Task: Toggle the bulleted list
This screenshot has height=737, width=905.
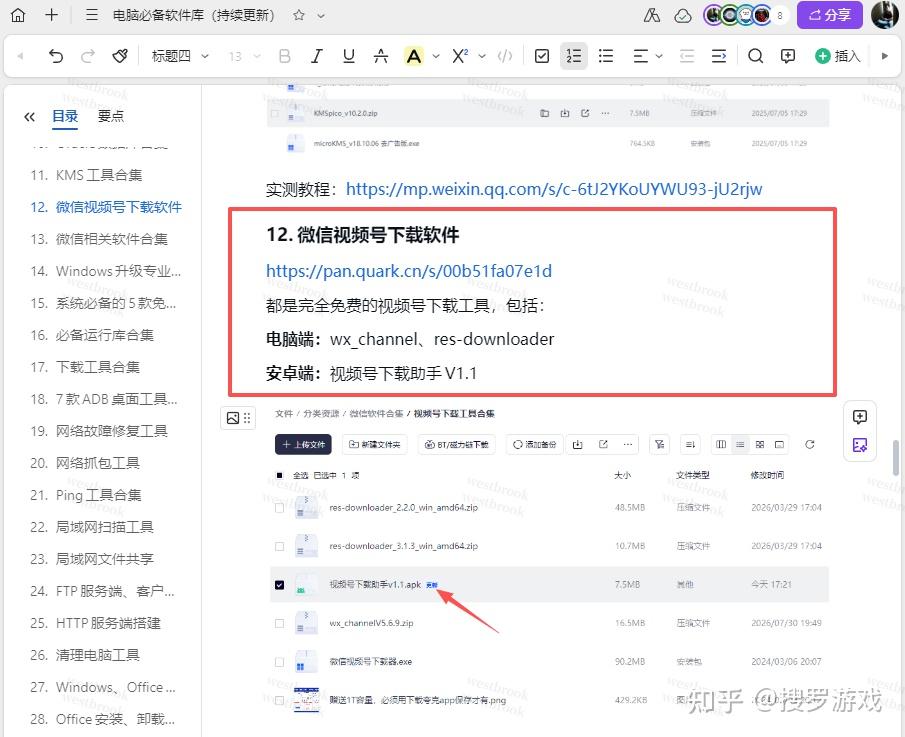Action: point(606,56)
